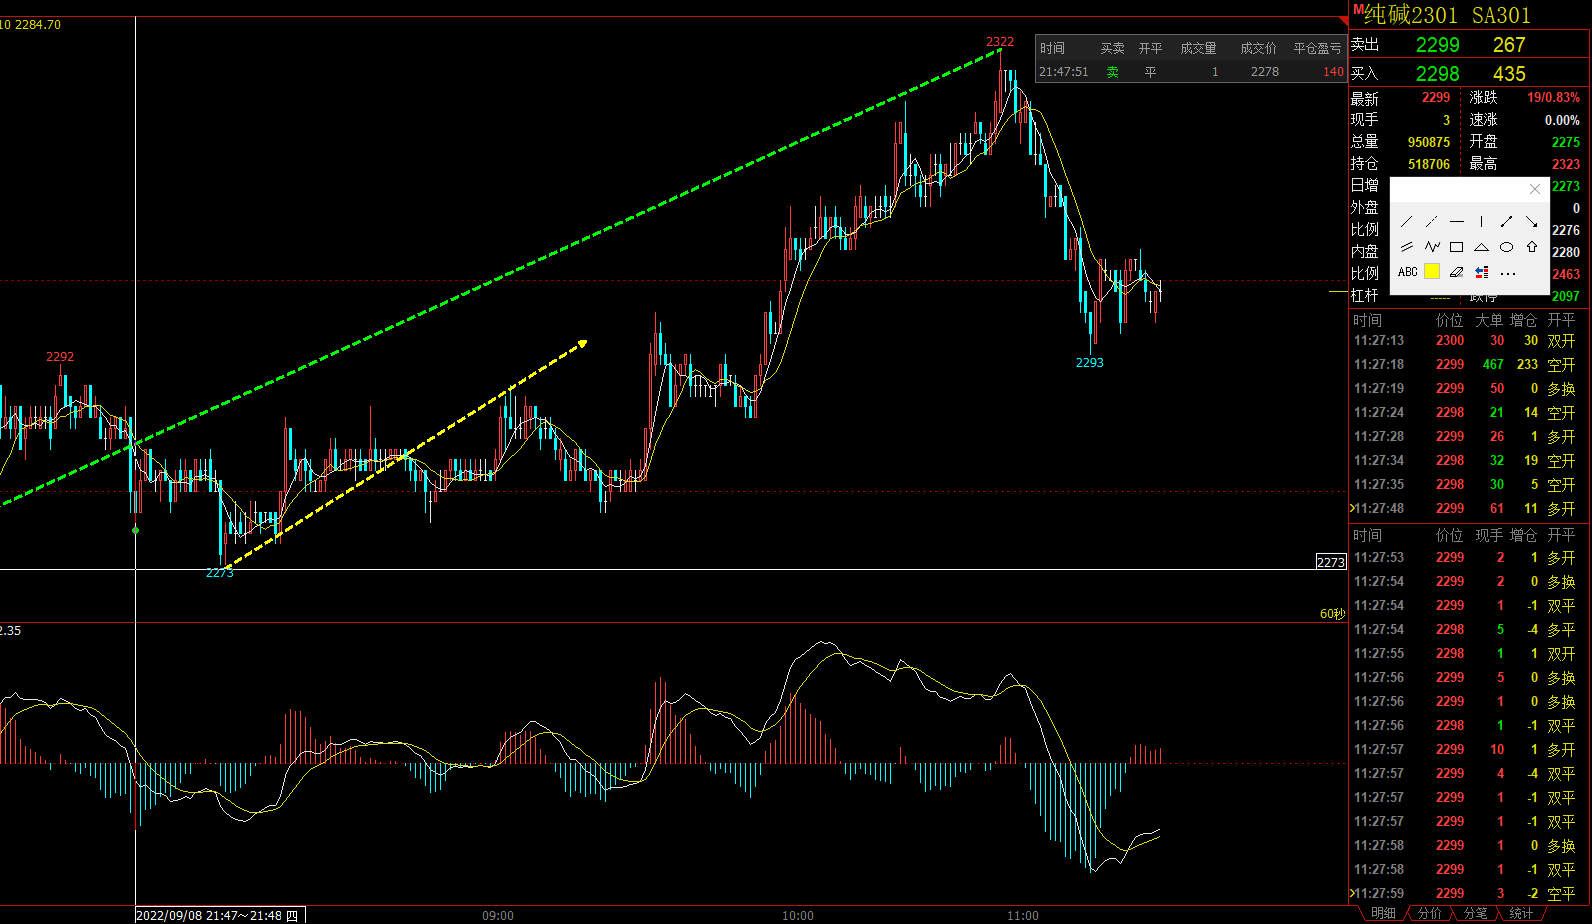Switch to the 分价 tab

(1430, 914)
